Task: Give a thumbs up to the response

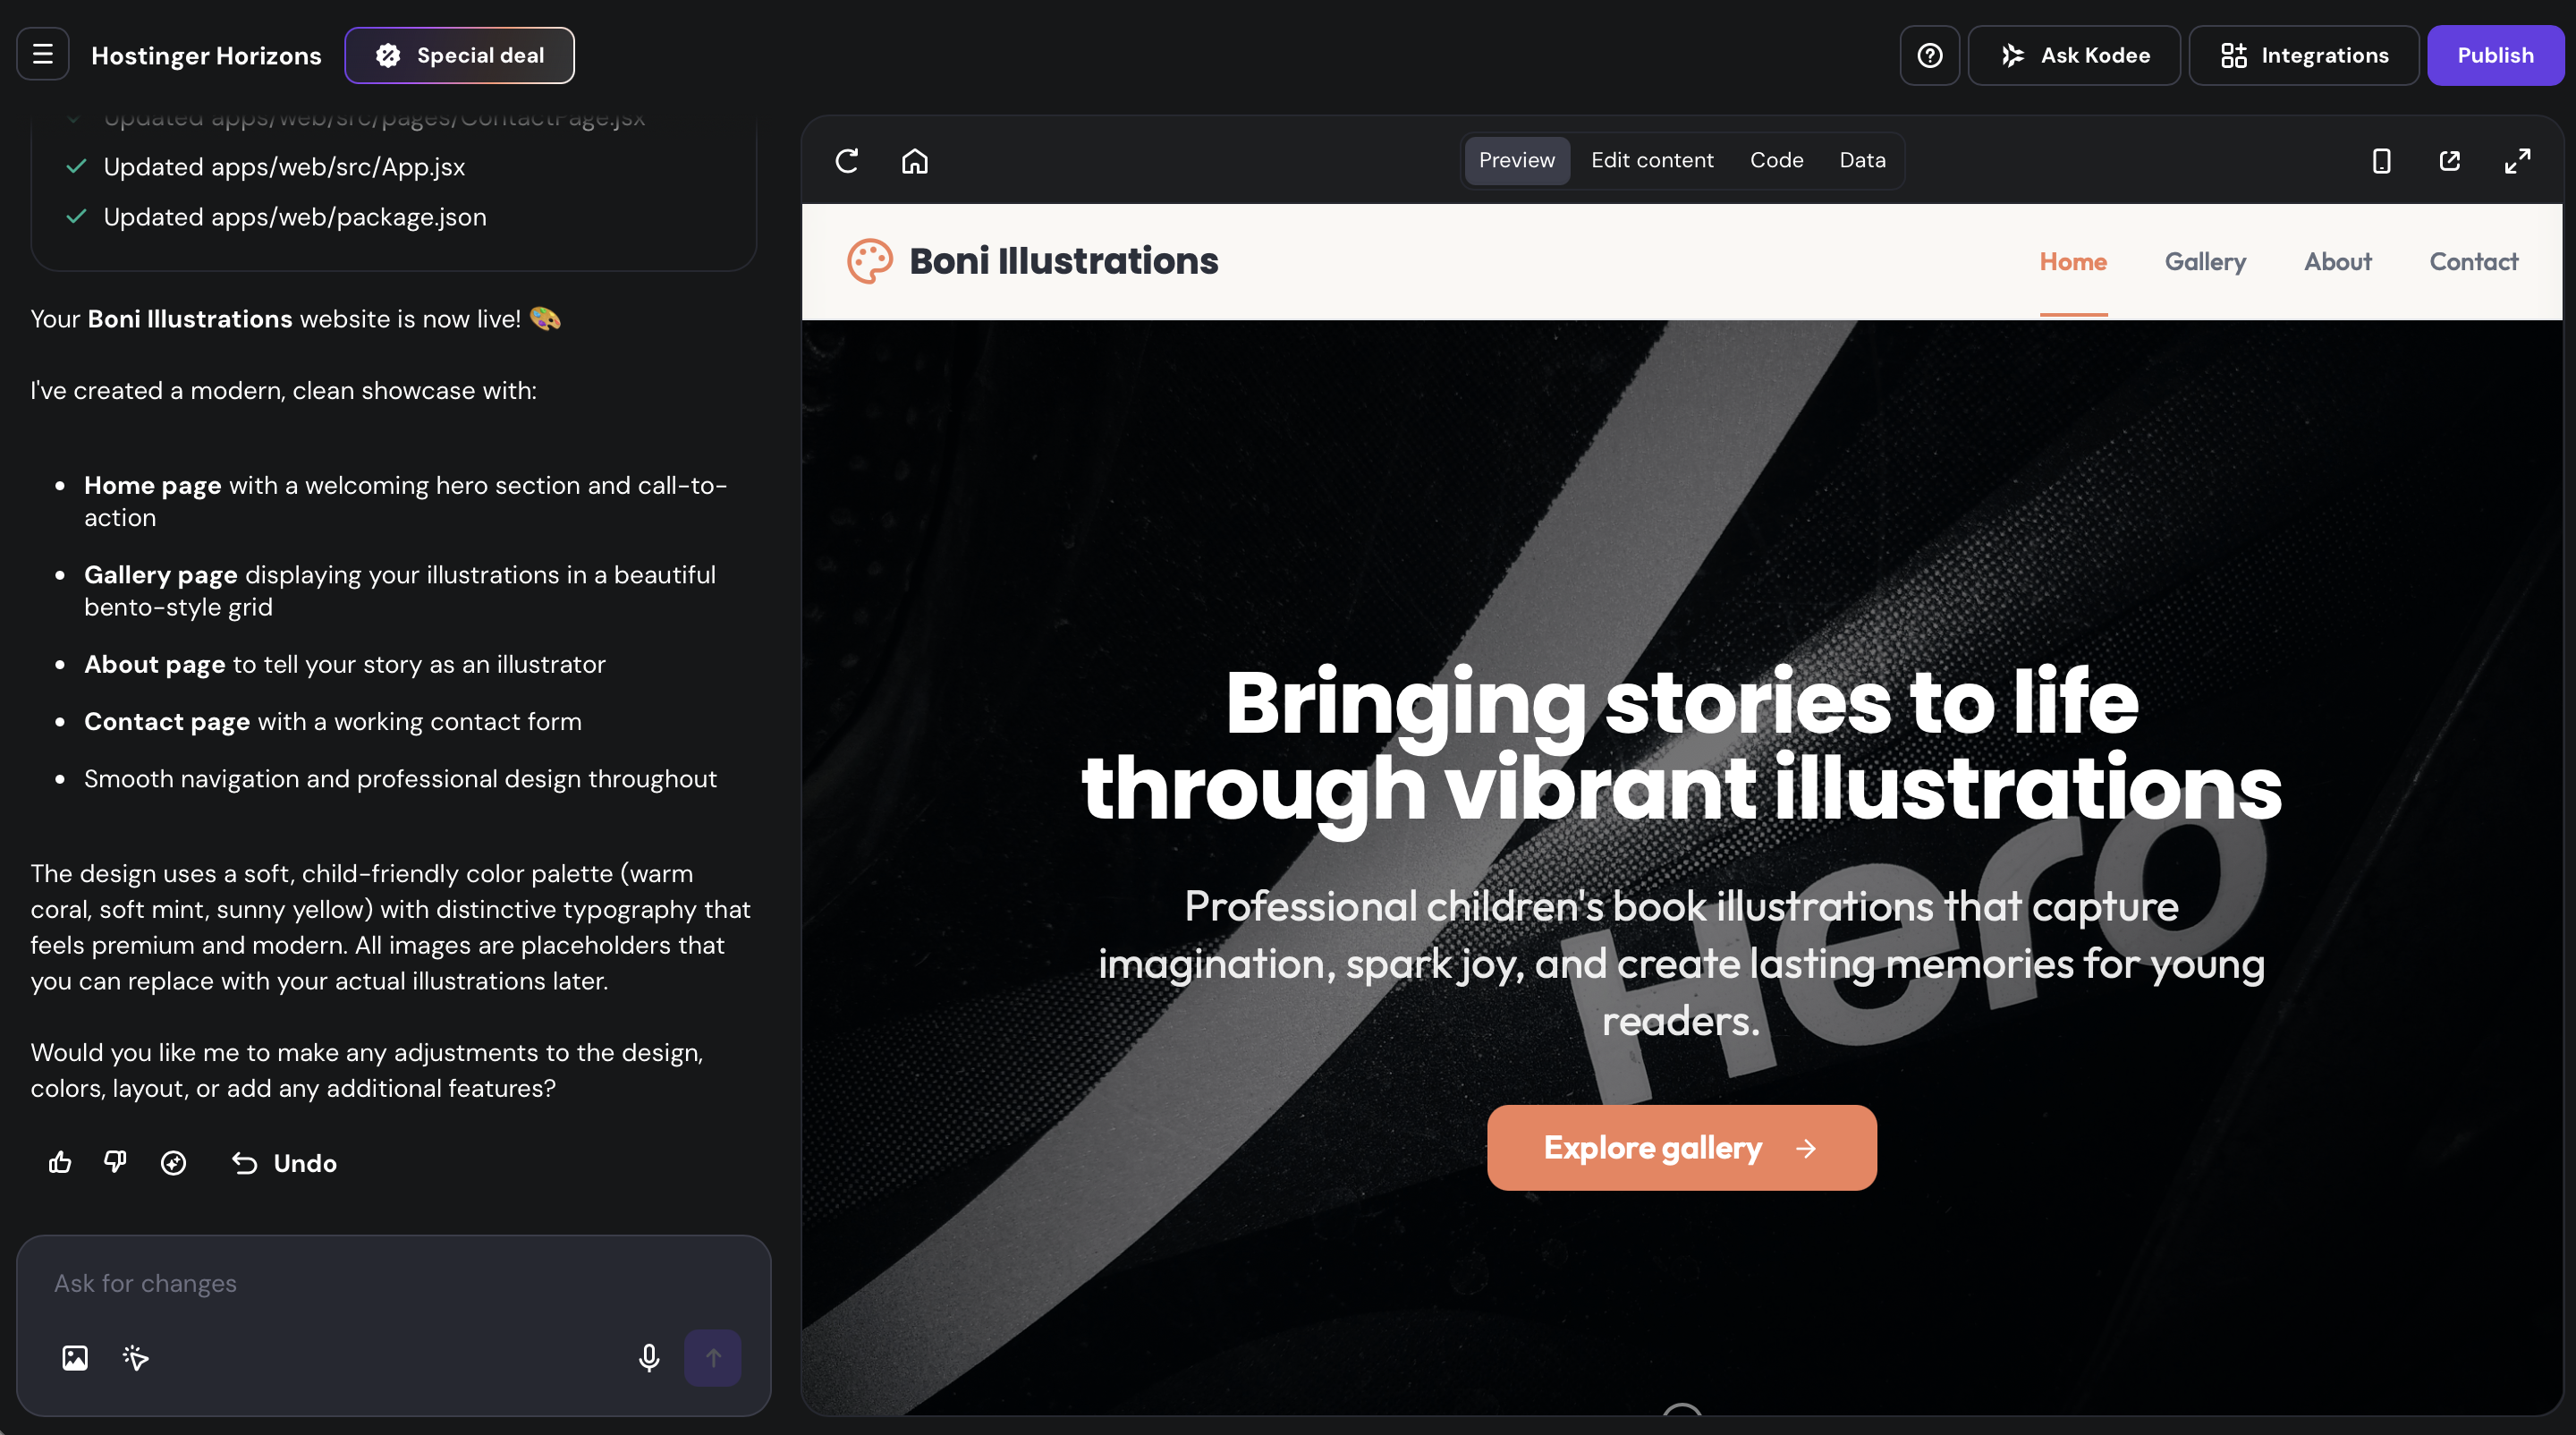Action: 59,1163
